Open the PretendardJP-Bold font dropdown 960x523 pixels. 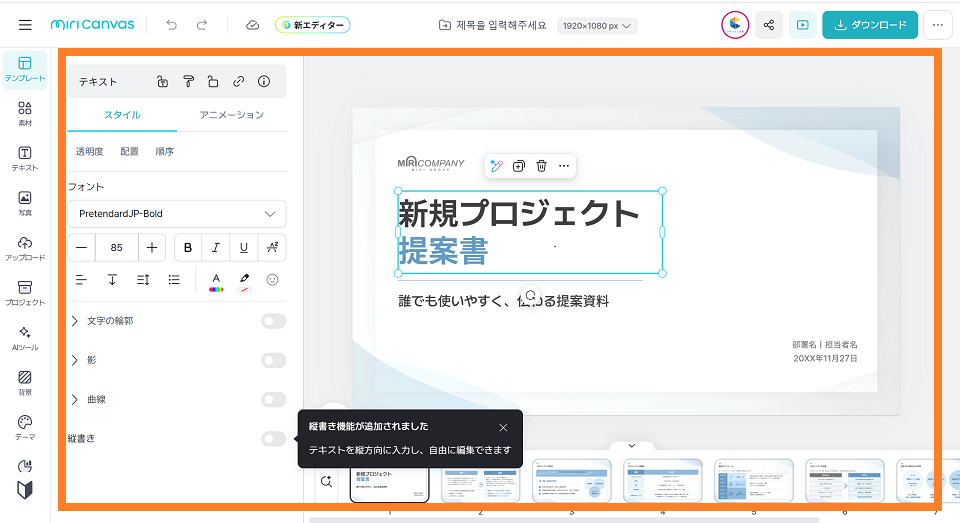177,214
